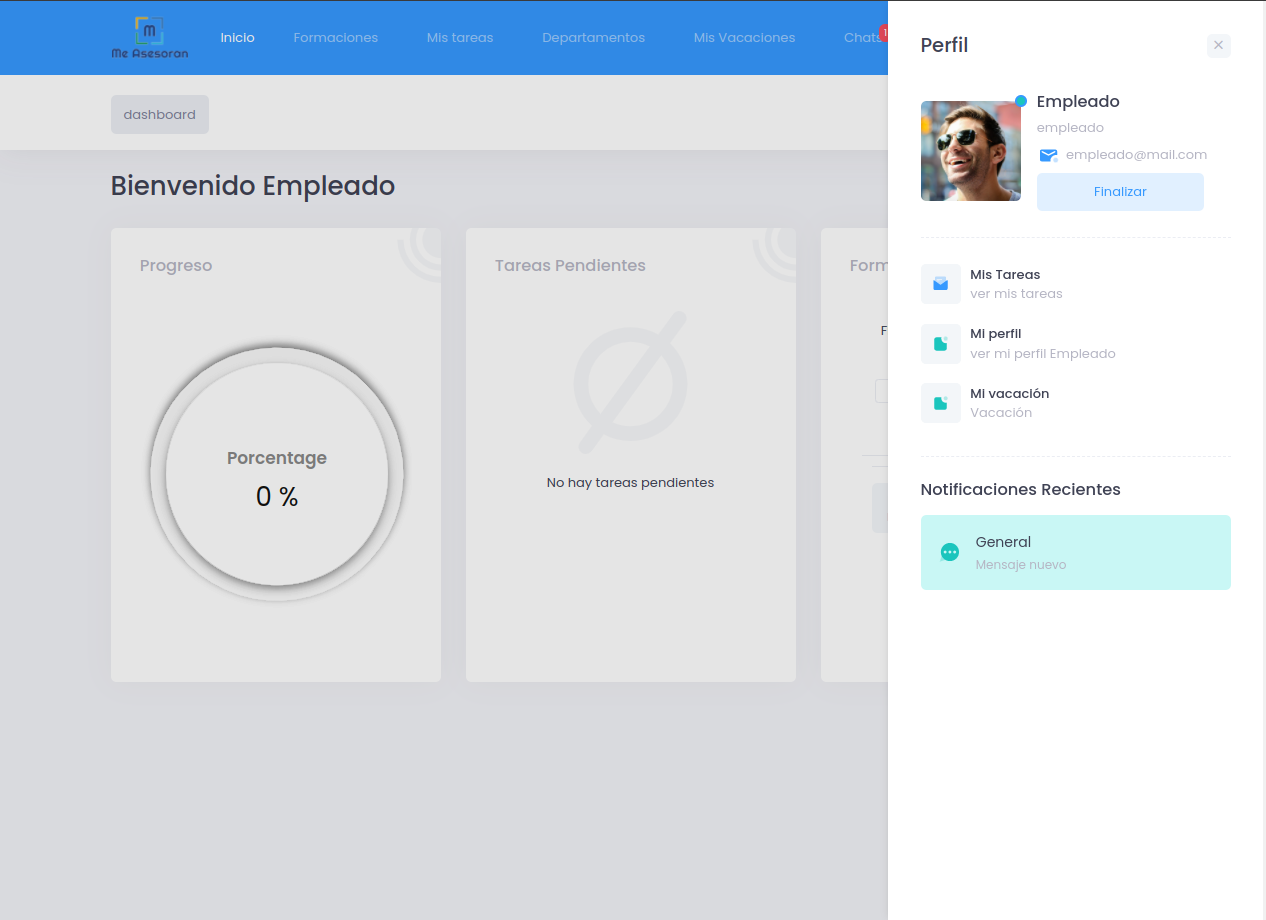
Task: Open Mis tareas in the top navigation
Action: (460, 38)
